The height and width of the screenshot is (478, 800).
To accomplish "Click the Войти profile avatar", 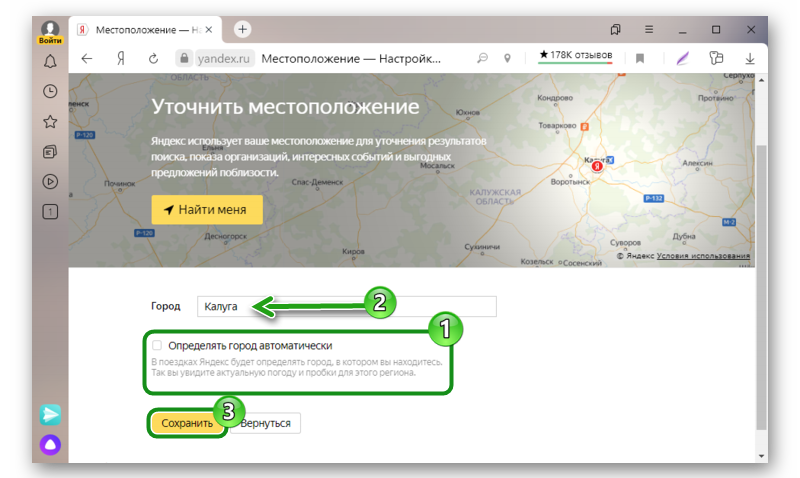I will pos(50,32).
